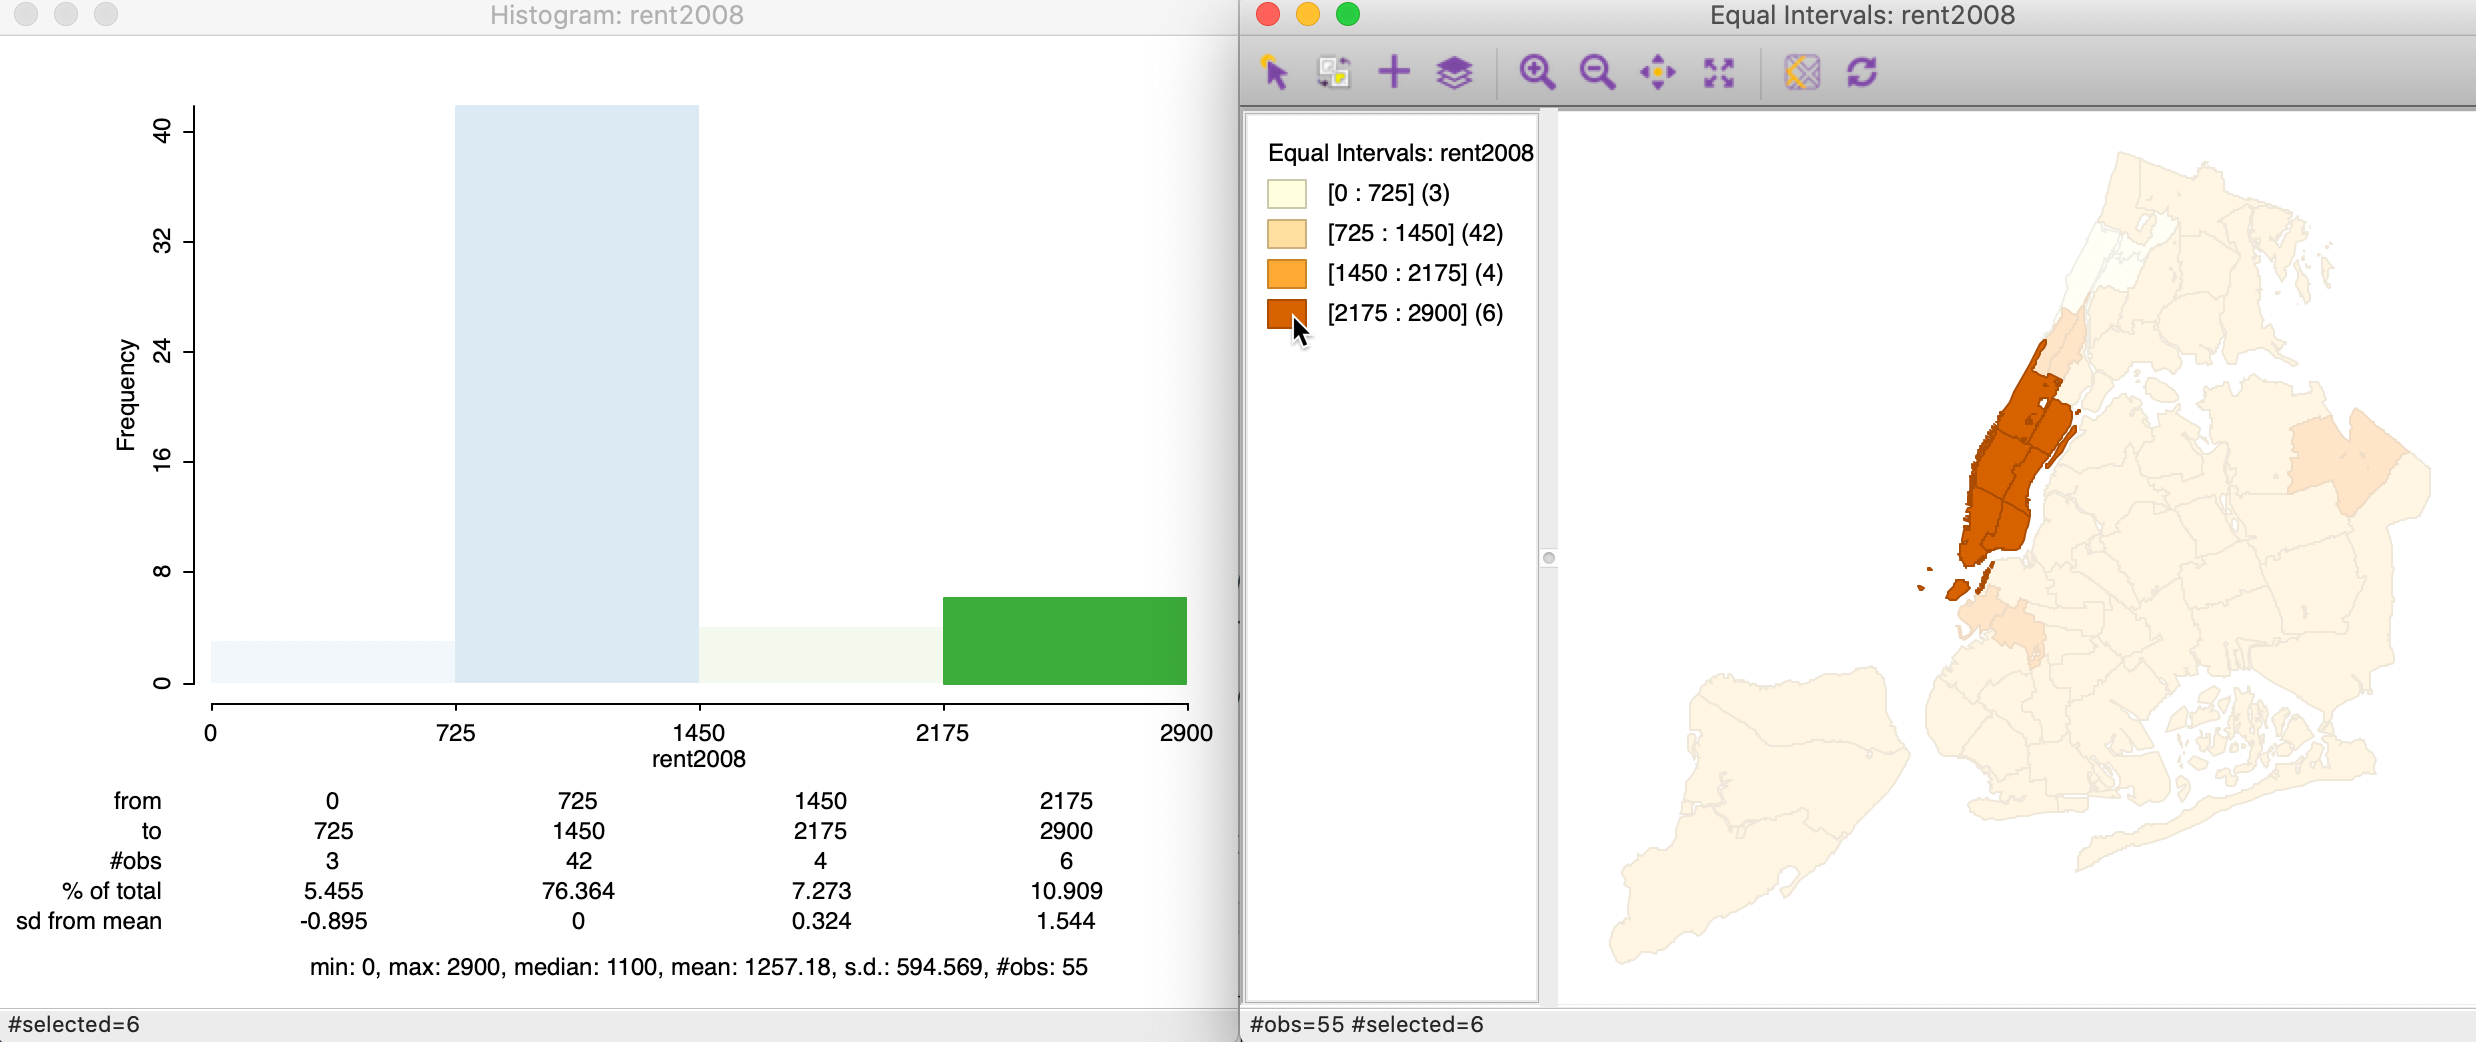
Task: Click the '10.909' percent of total value
Action: coord(1066,891)
